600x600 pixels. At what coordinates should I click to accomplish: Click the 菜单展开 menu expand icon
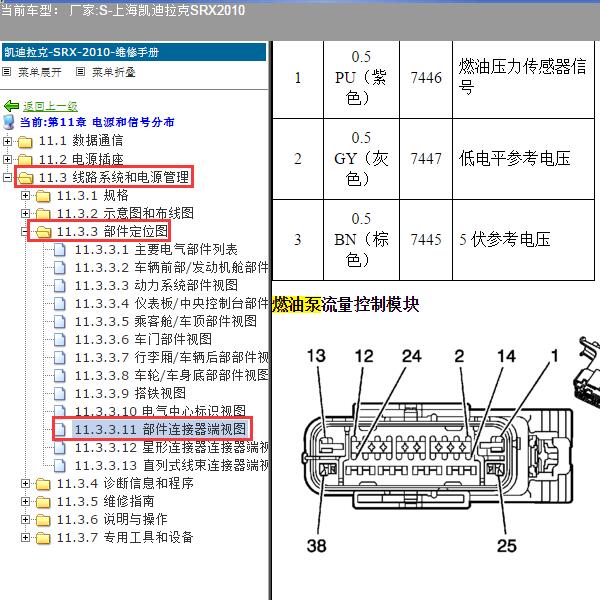pyautogui.click(x=6, y=72)
